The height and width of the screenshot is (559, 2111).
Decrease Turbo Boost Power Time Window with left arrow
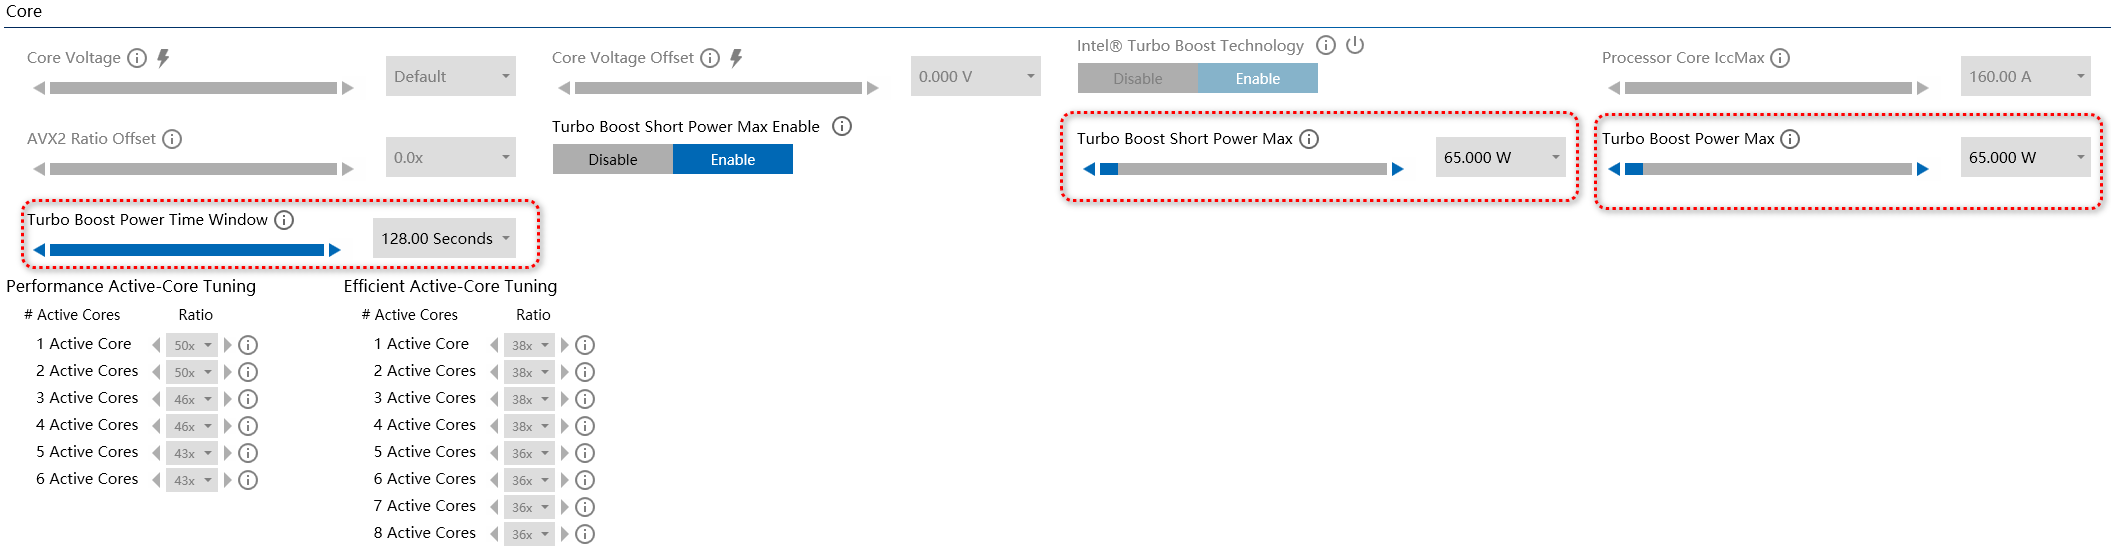click(39, 250)
